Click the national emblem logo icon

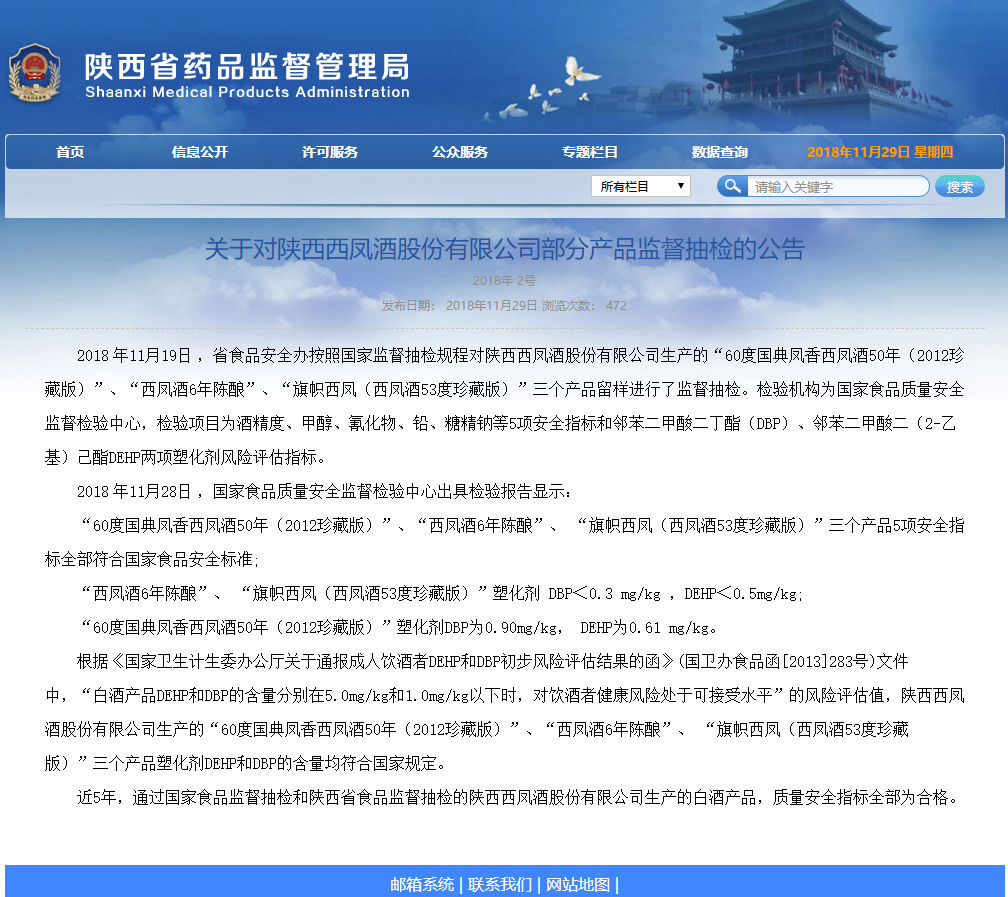pos(34,73)
